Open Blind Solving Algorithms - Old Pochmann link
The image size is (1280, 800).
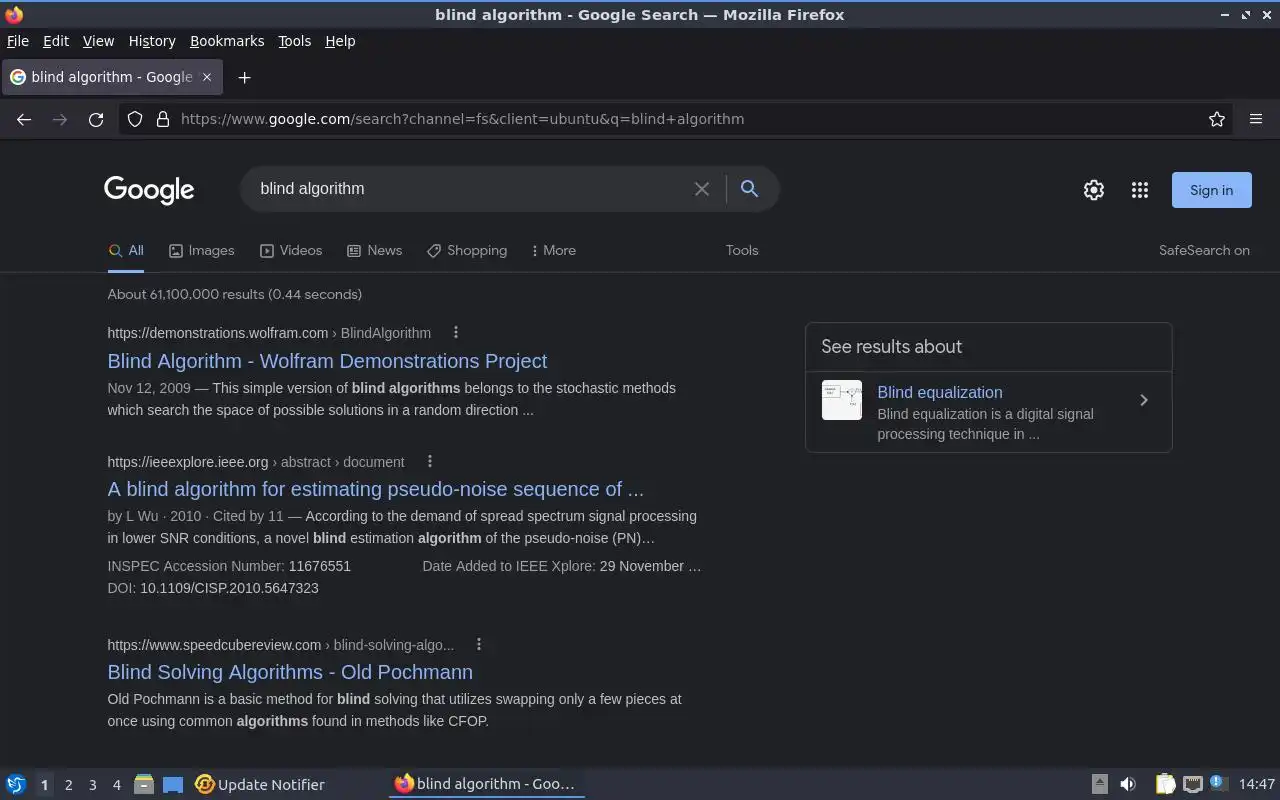[x=290, y=672]
